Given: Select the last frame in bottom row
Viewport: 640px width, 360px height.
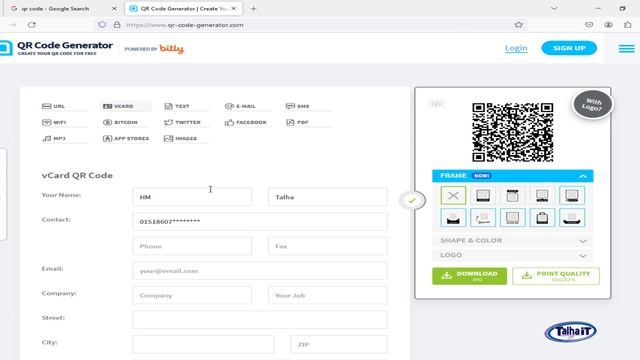Looking at the screenshot, I should click(572, 218).
